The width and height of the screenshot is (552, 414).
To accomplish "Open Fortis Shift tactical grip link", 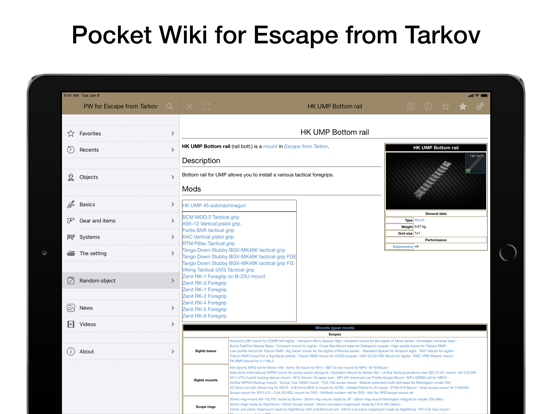I will [208, 230].
